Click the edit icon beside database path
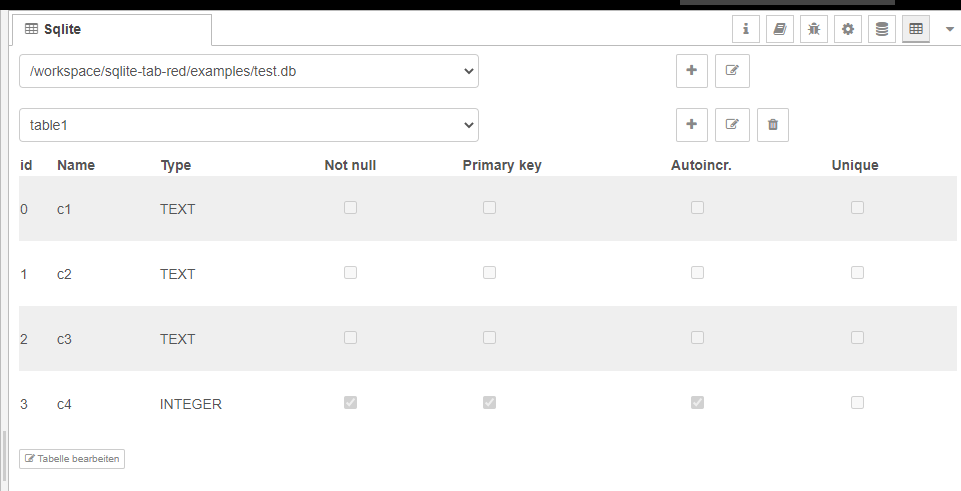This screenshot has height=491, width=961. pos(732,71)
